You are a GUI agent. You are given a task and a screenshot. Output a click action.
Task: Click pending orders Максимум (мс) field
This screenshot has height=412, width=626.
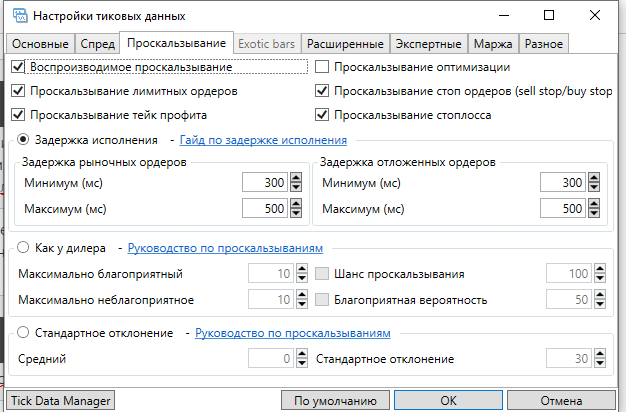coord(563,208)
